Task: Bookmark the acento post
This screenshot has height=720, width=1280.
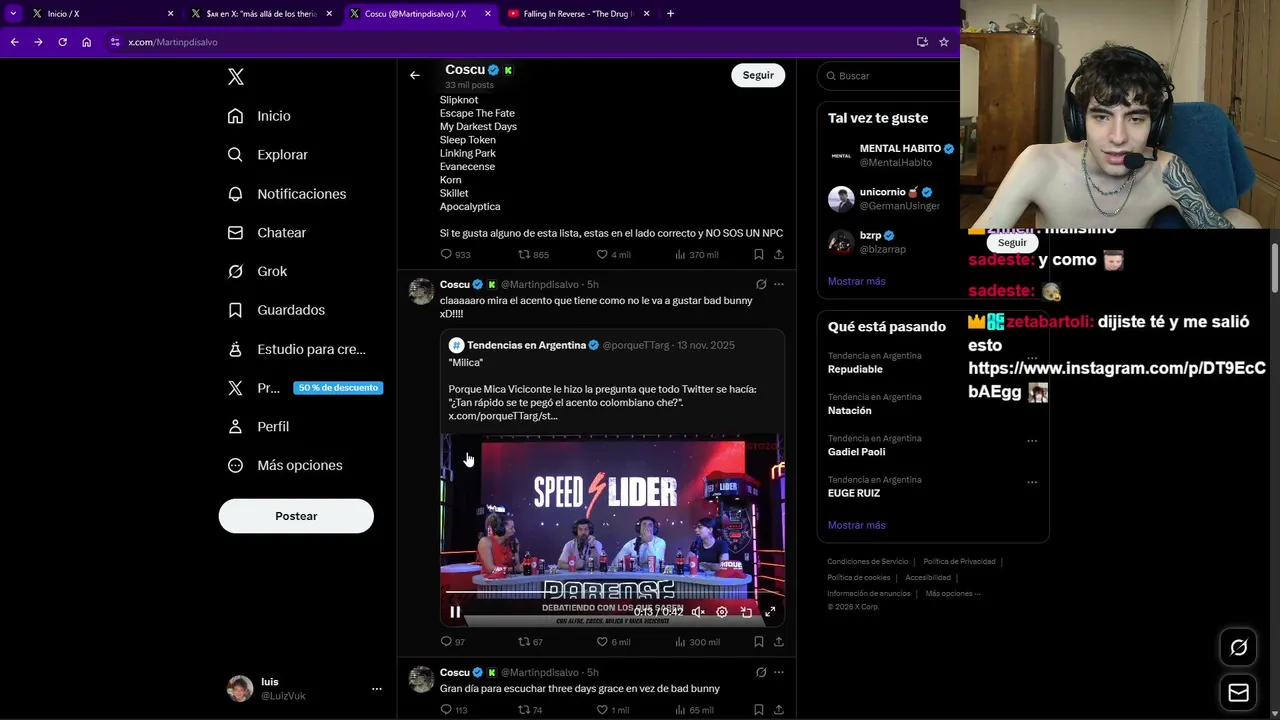Action: [x=759, y=642]
